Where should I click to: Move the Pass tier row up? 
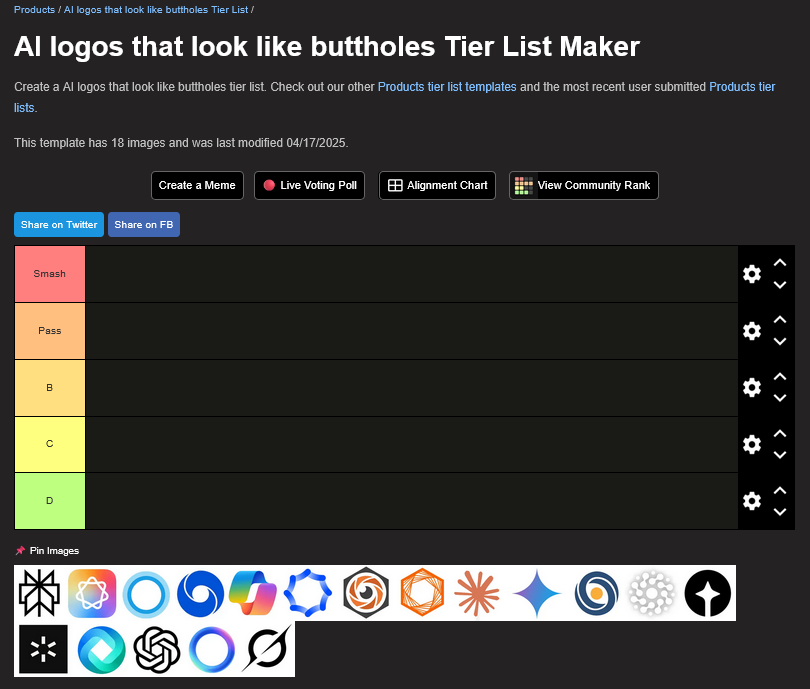tap(780, 320)
